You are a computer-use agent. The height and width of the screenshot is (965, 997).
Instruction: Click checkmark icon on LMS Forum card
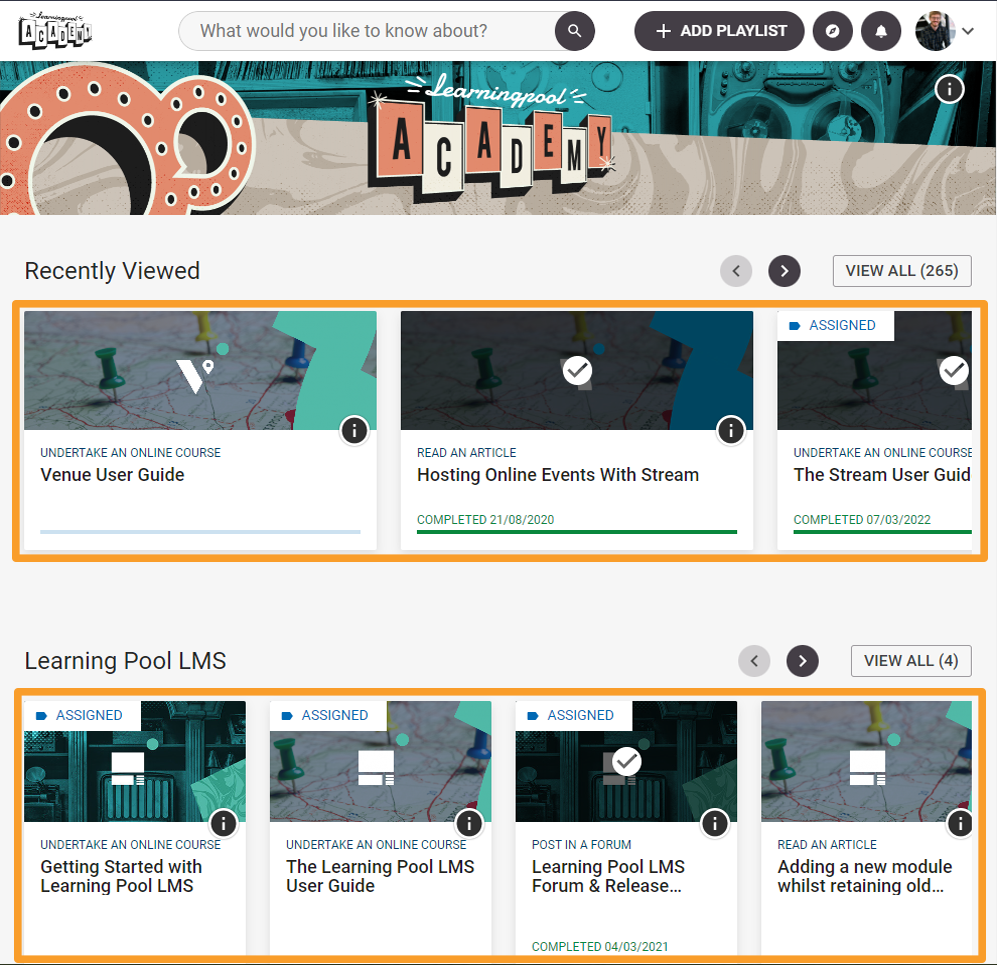(x=626, y=762)
